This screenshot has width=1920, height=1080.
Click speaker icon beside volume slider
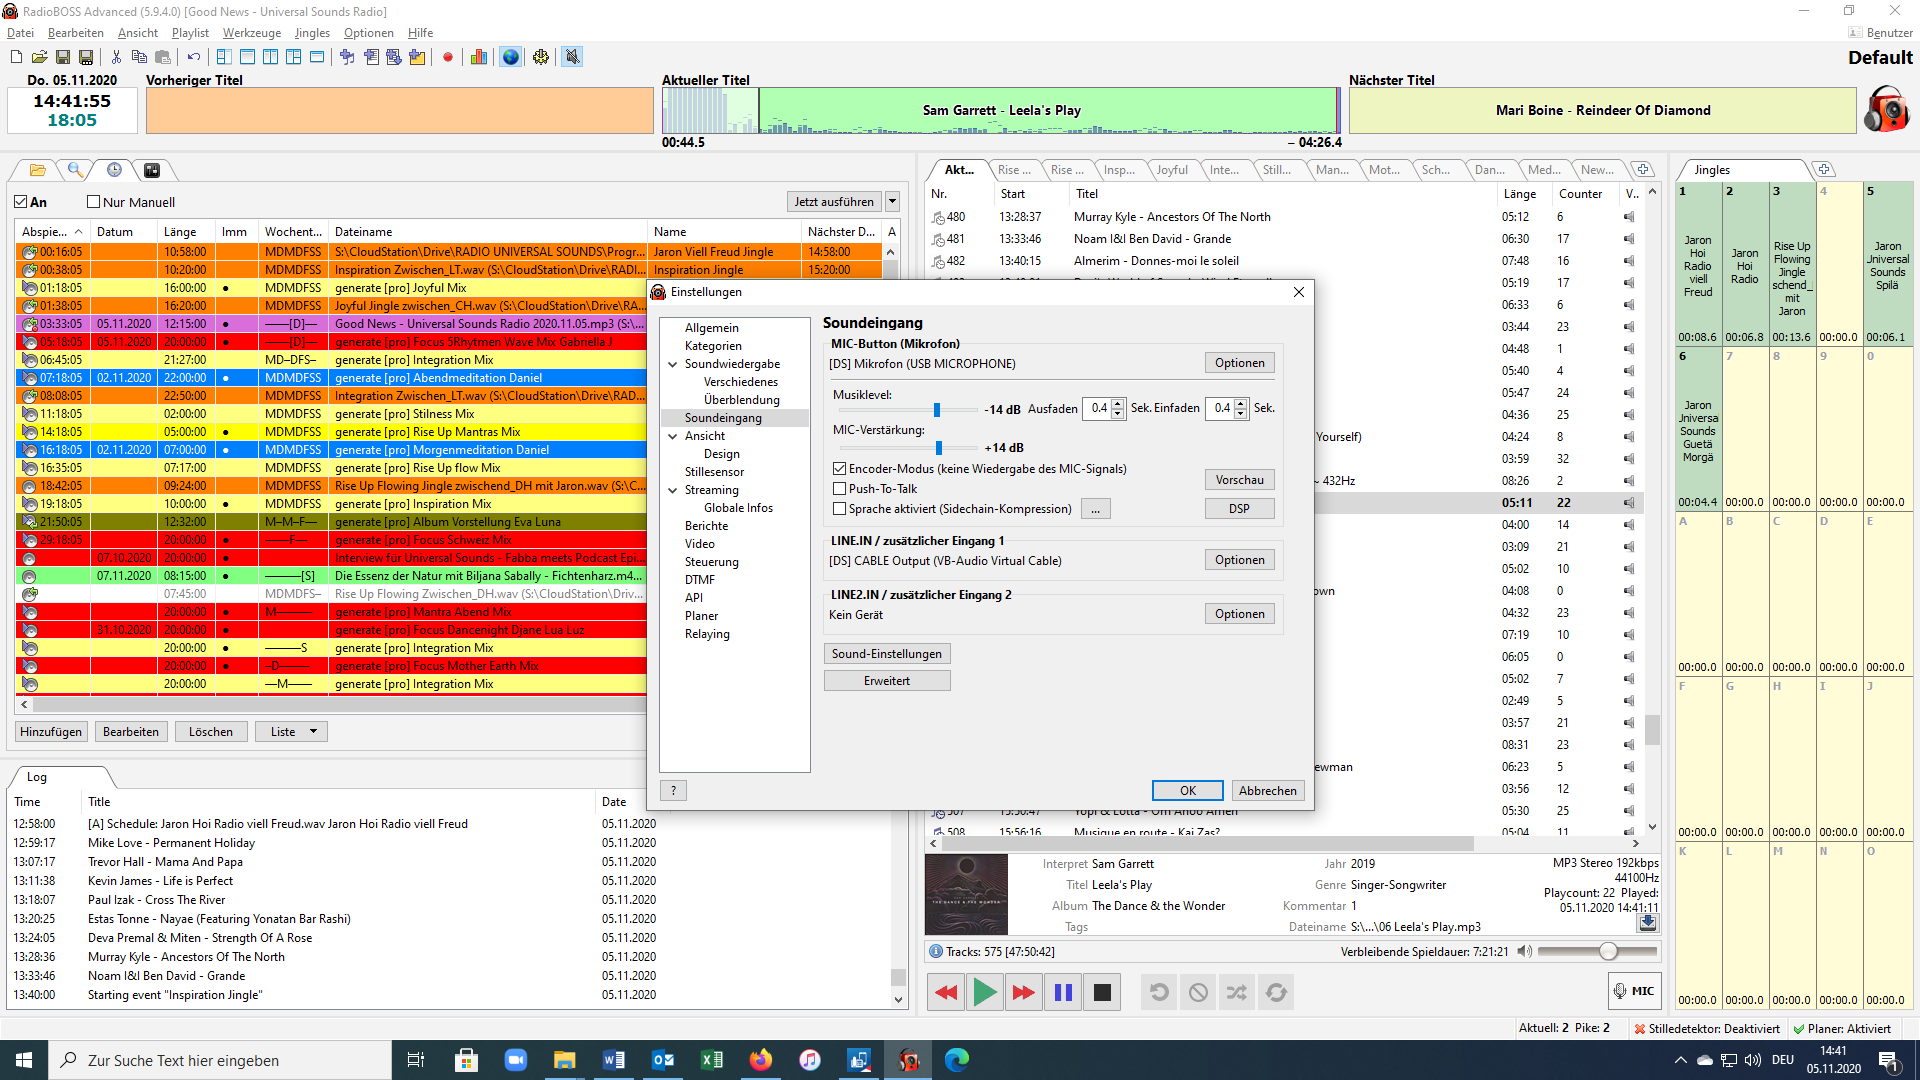[x=1524, y=951]
